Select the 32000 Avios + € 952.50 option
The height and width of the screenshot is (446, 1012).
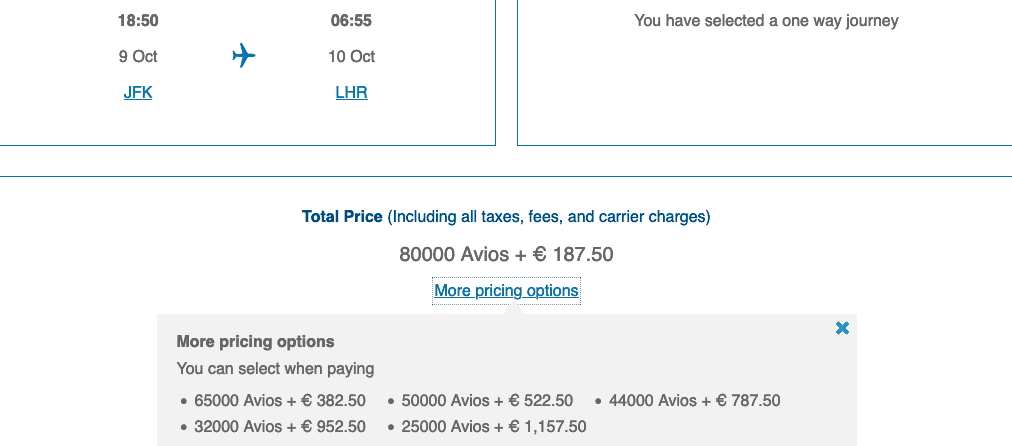point(280,426)
